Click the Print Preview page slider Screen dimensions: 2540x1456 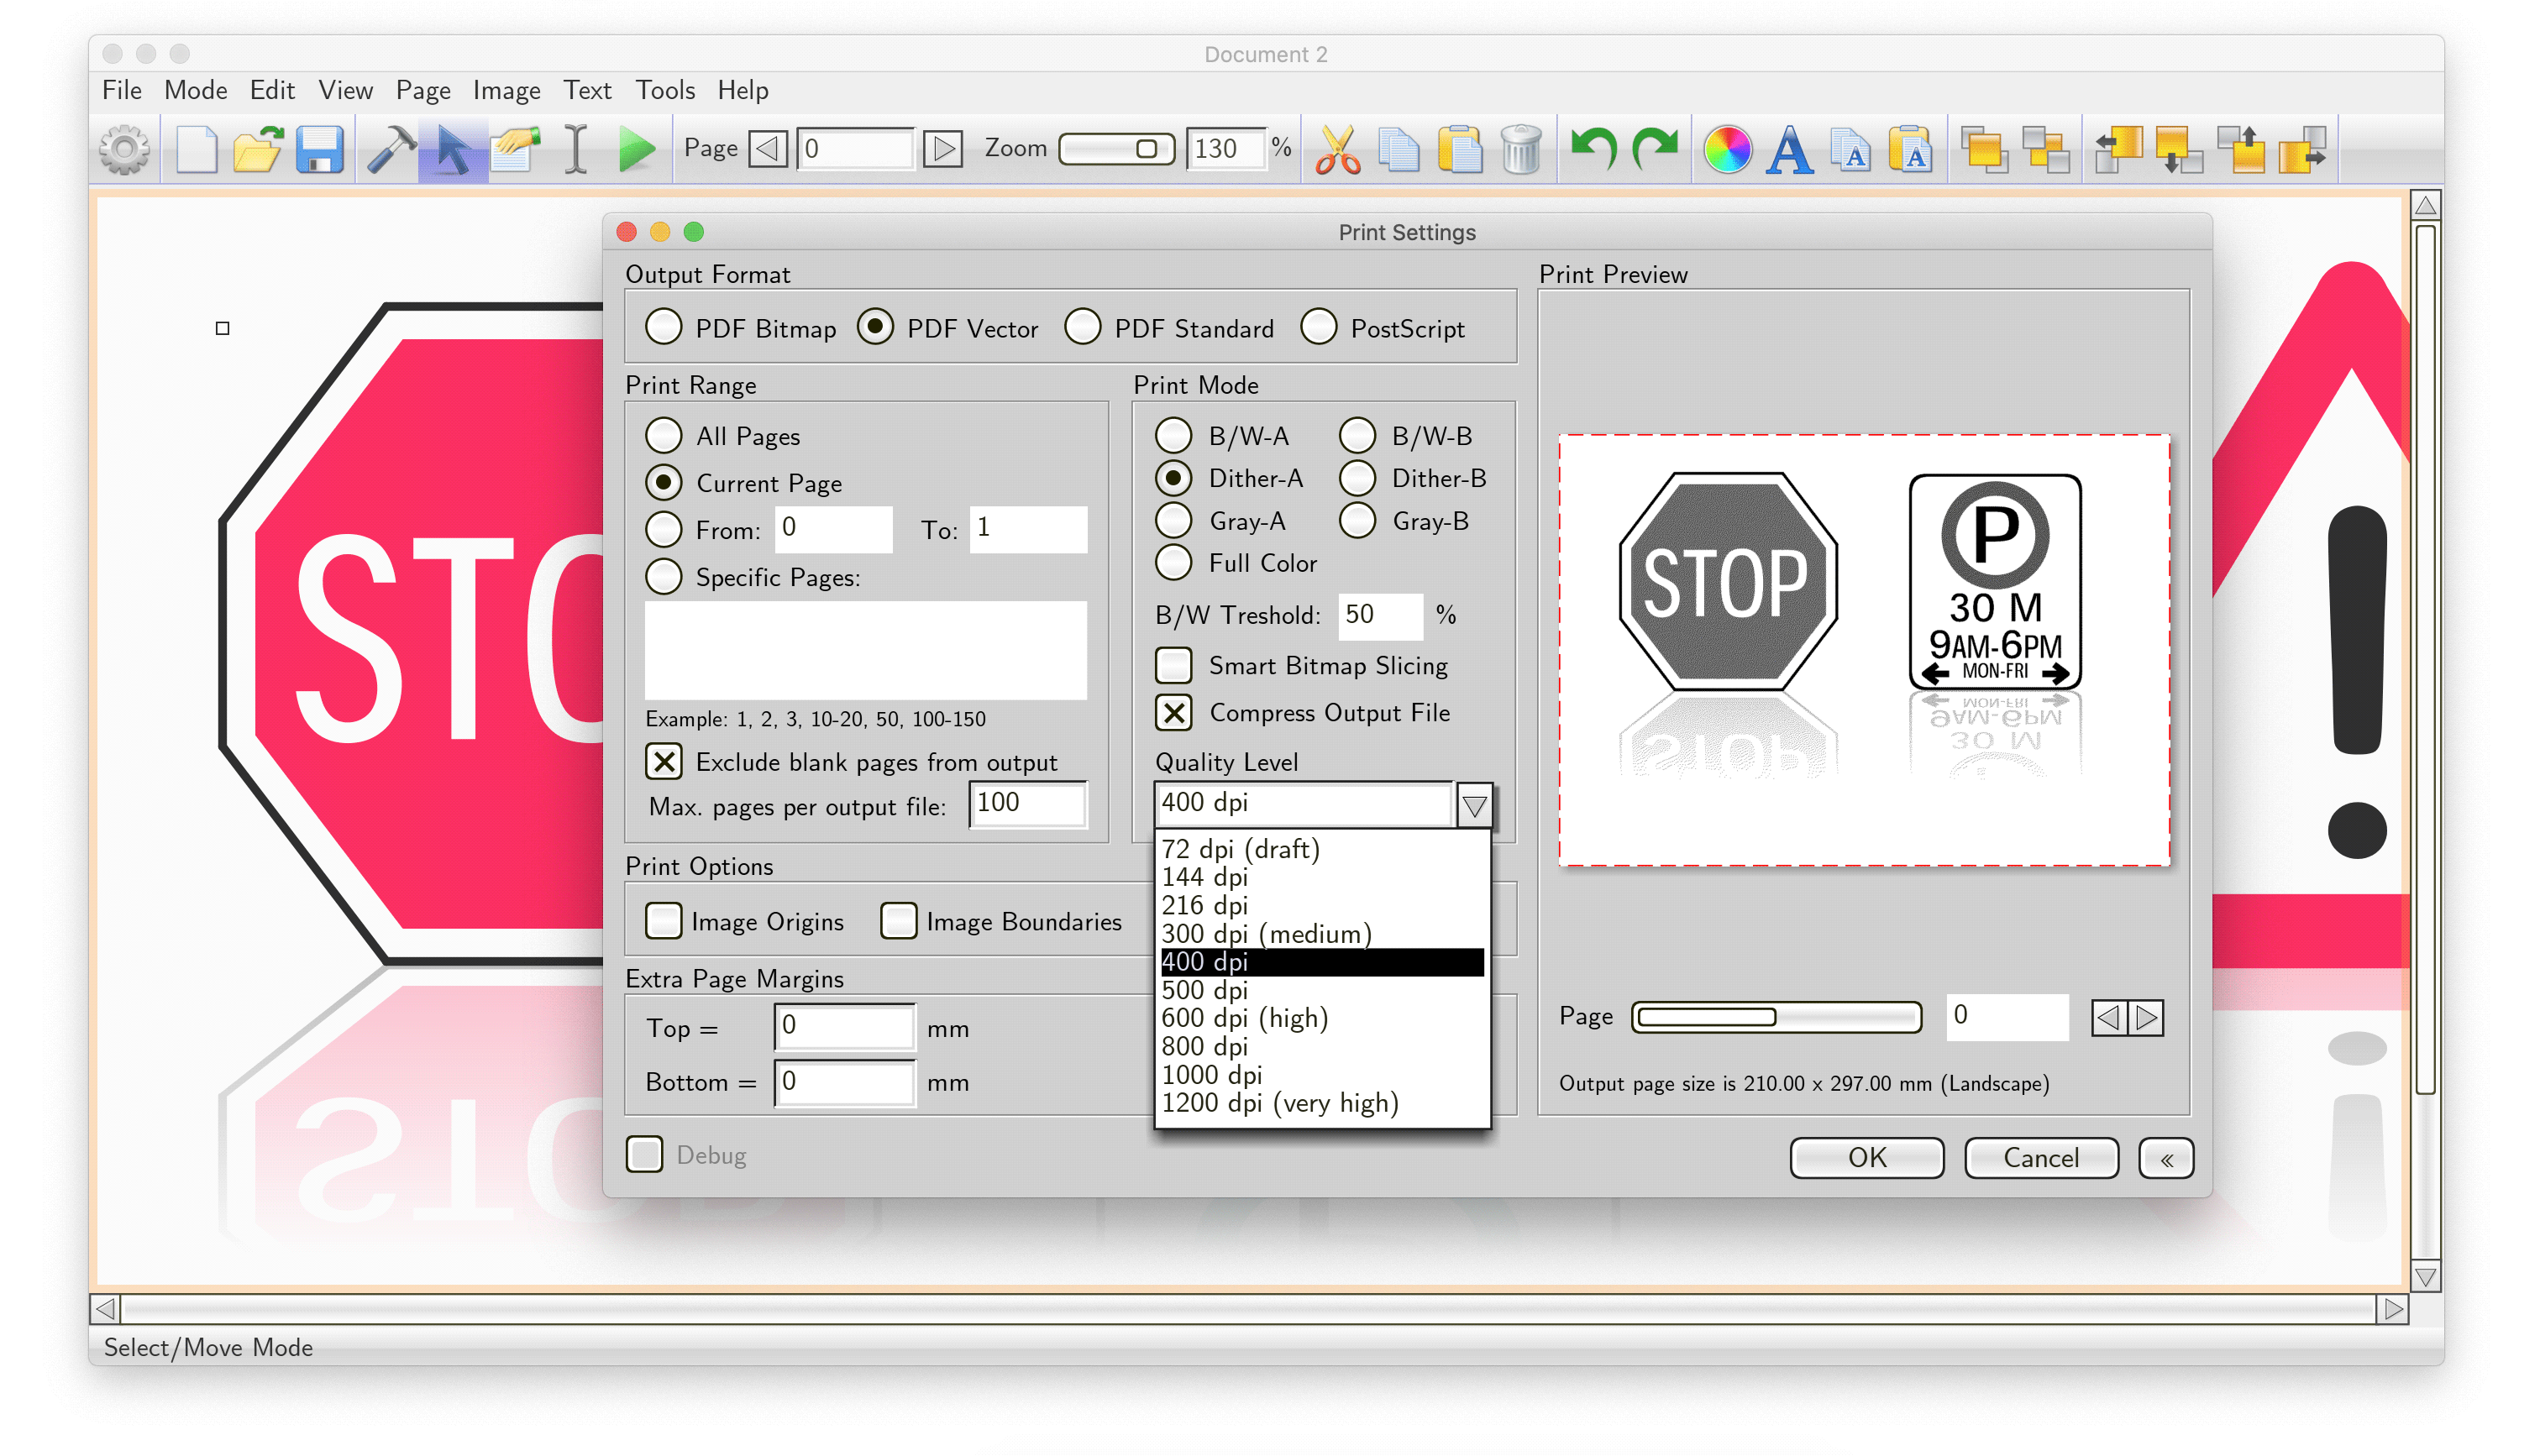(1776, 1017)
